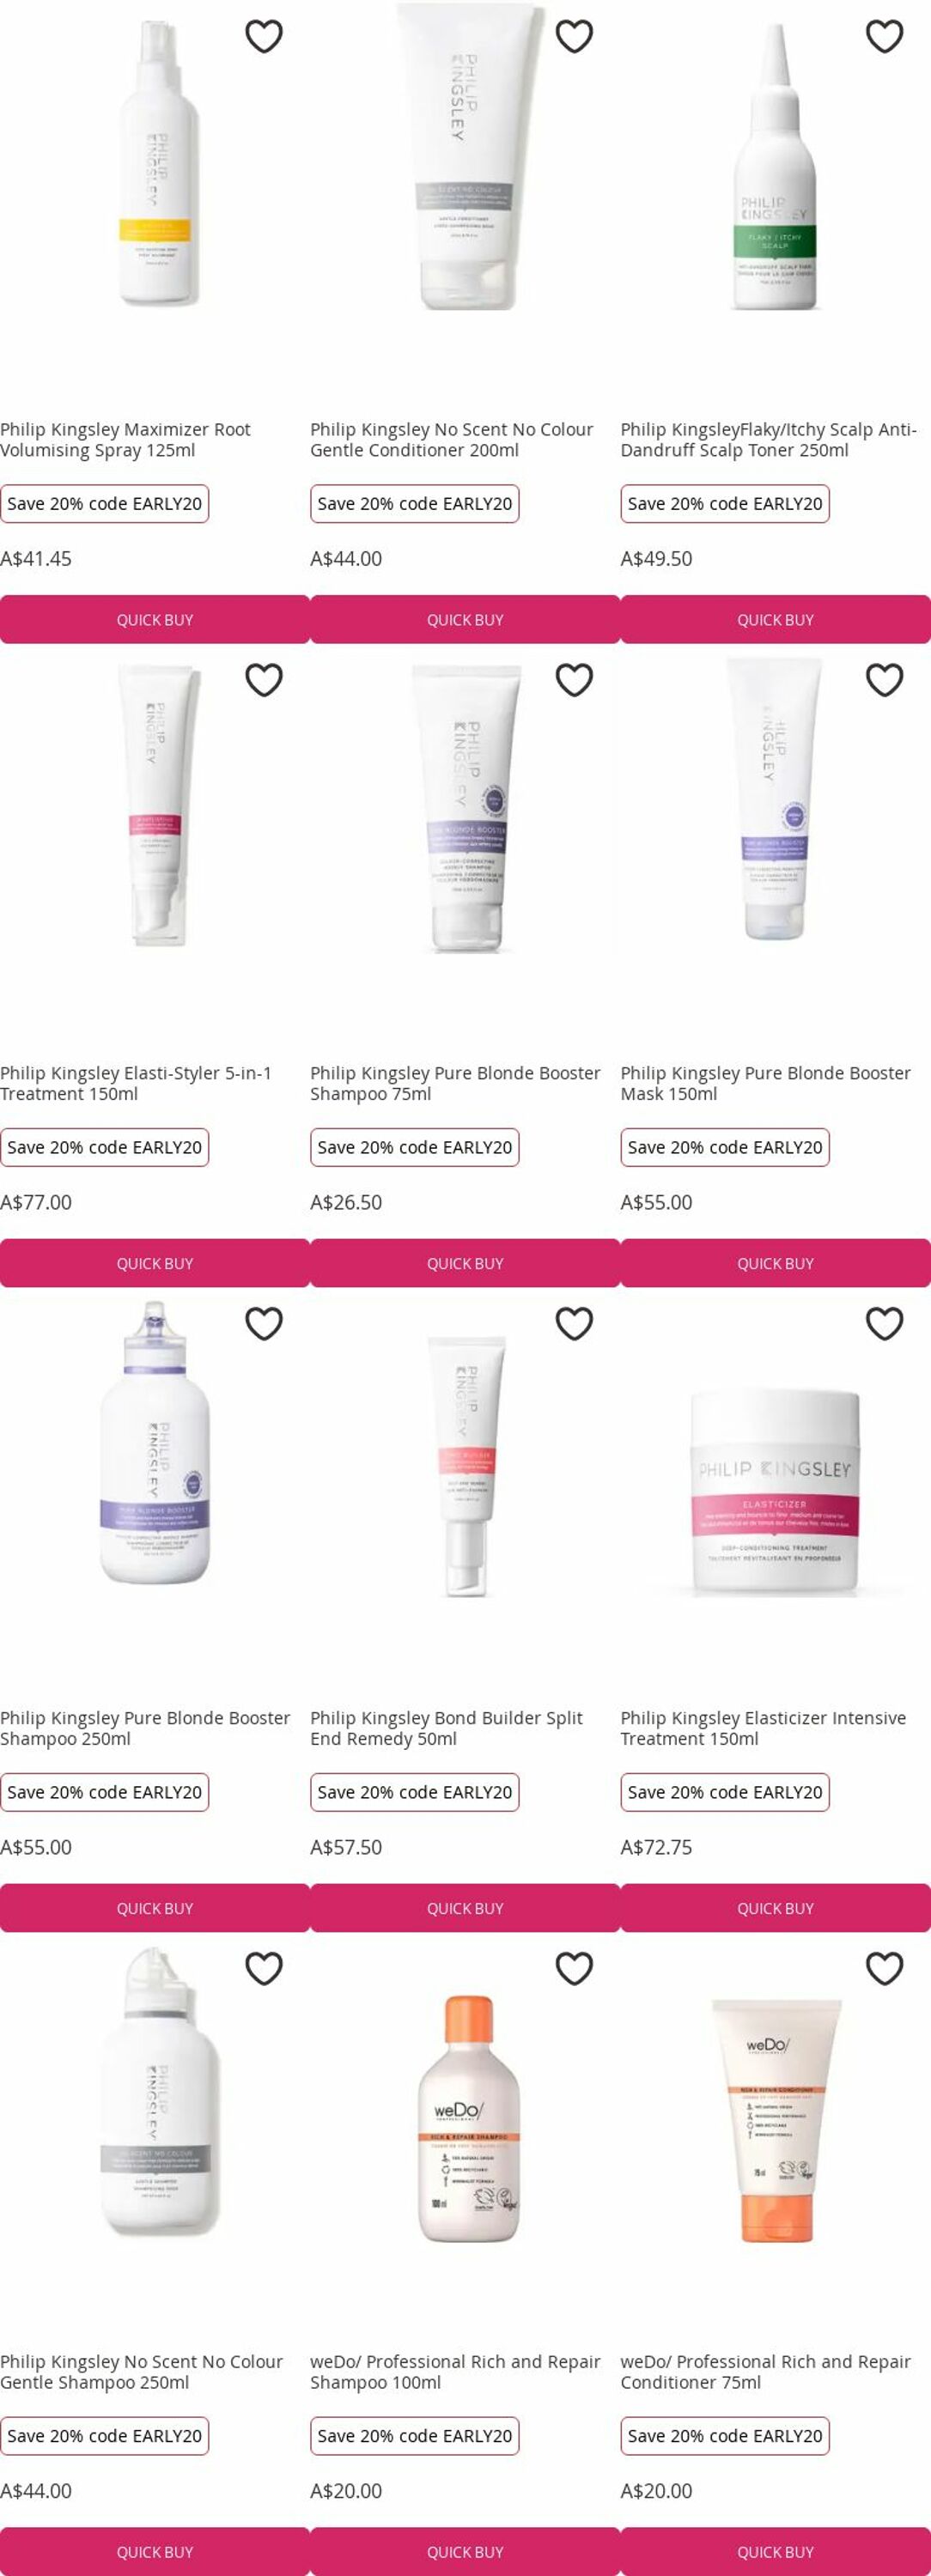The height and width of the screenshot is (2576, 931).
Task: Quick buy Pure Blonde Booster Mask 150ml
Action: tap(775, 1264)
